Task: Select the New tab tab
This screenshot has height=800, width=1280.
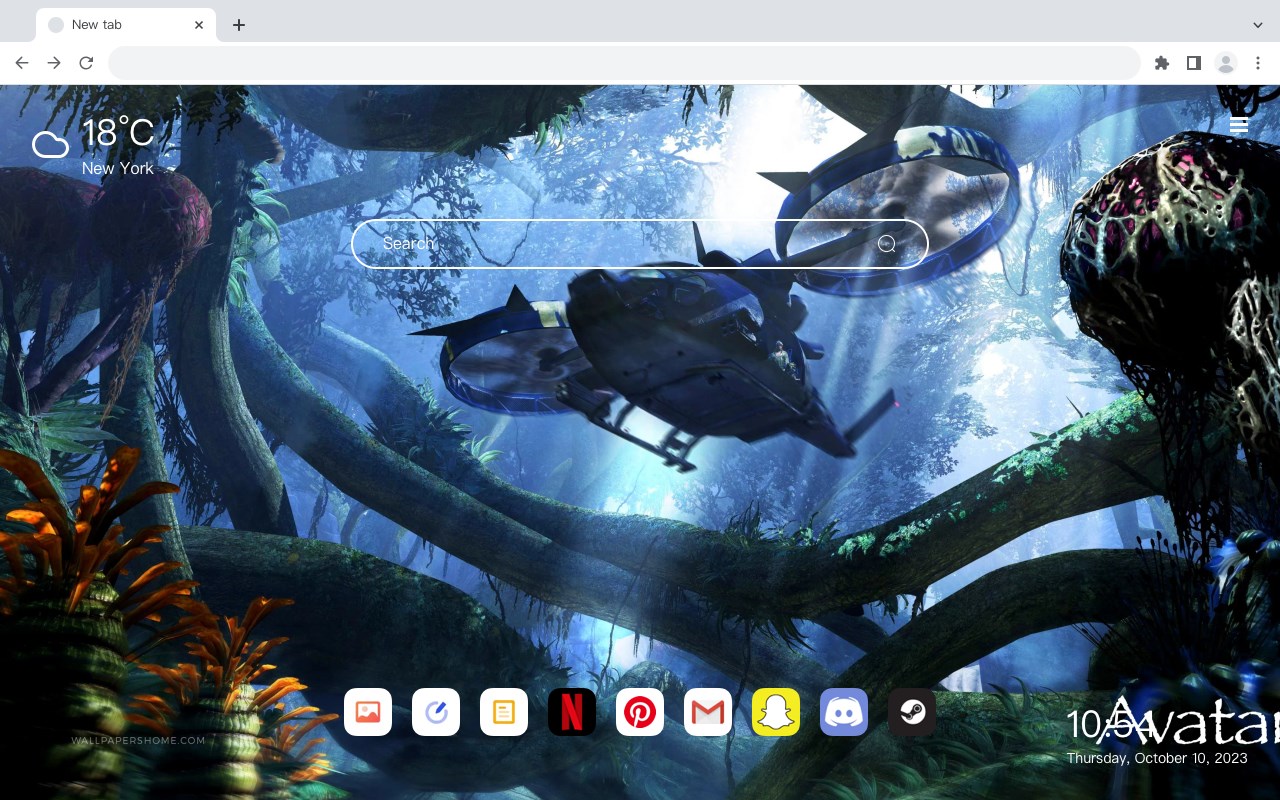Action: (x=126, y=25)
